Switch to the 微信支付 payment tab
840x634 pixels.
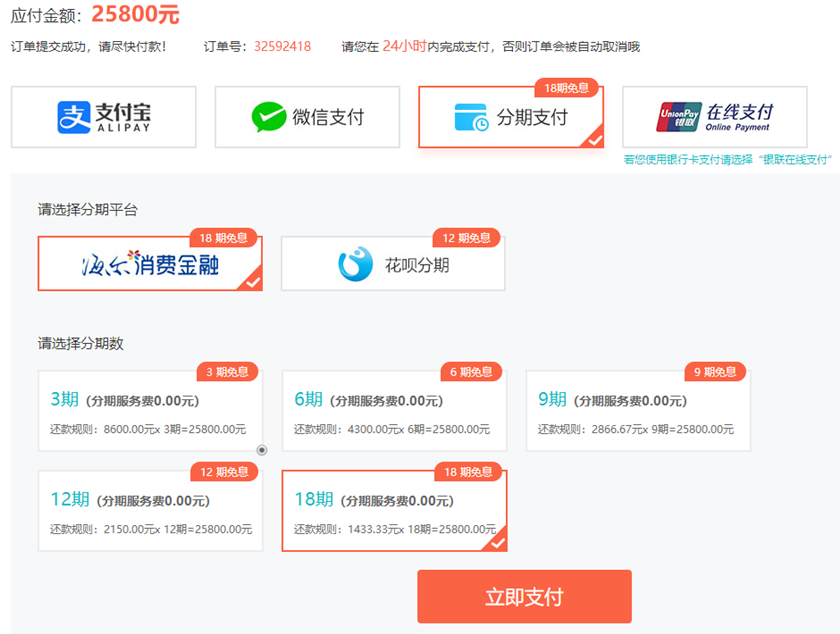coord(307,117)
